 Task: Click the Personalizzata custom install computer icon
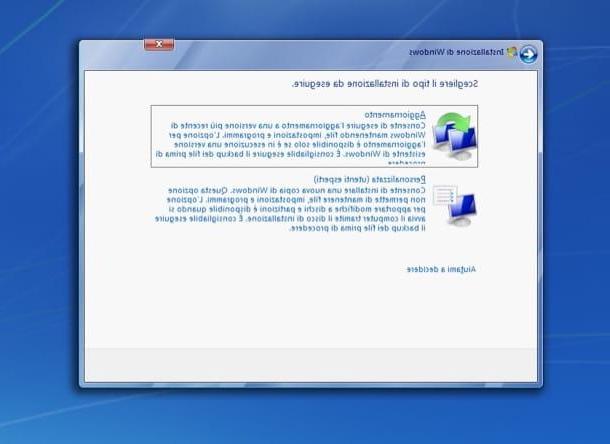pos(454,205)
